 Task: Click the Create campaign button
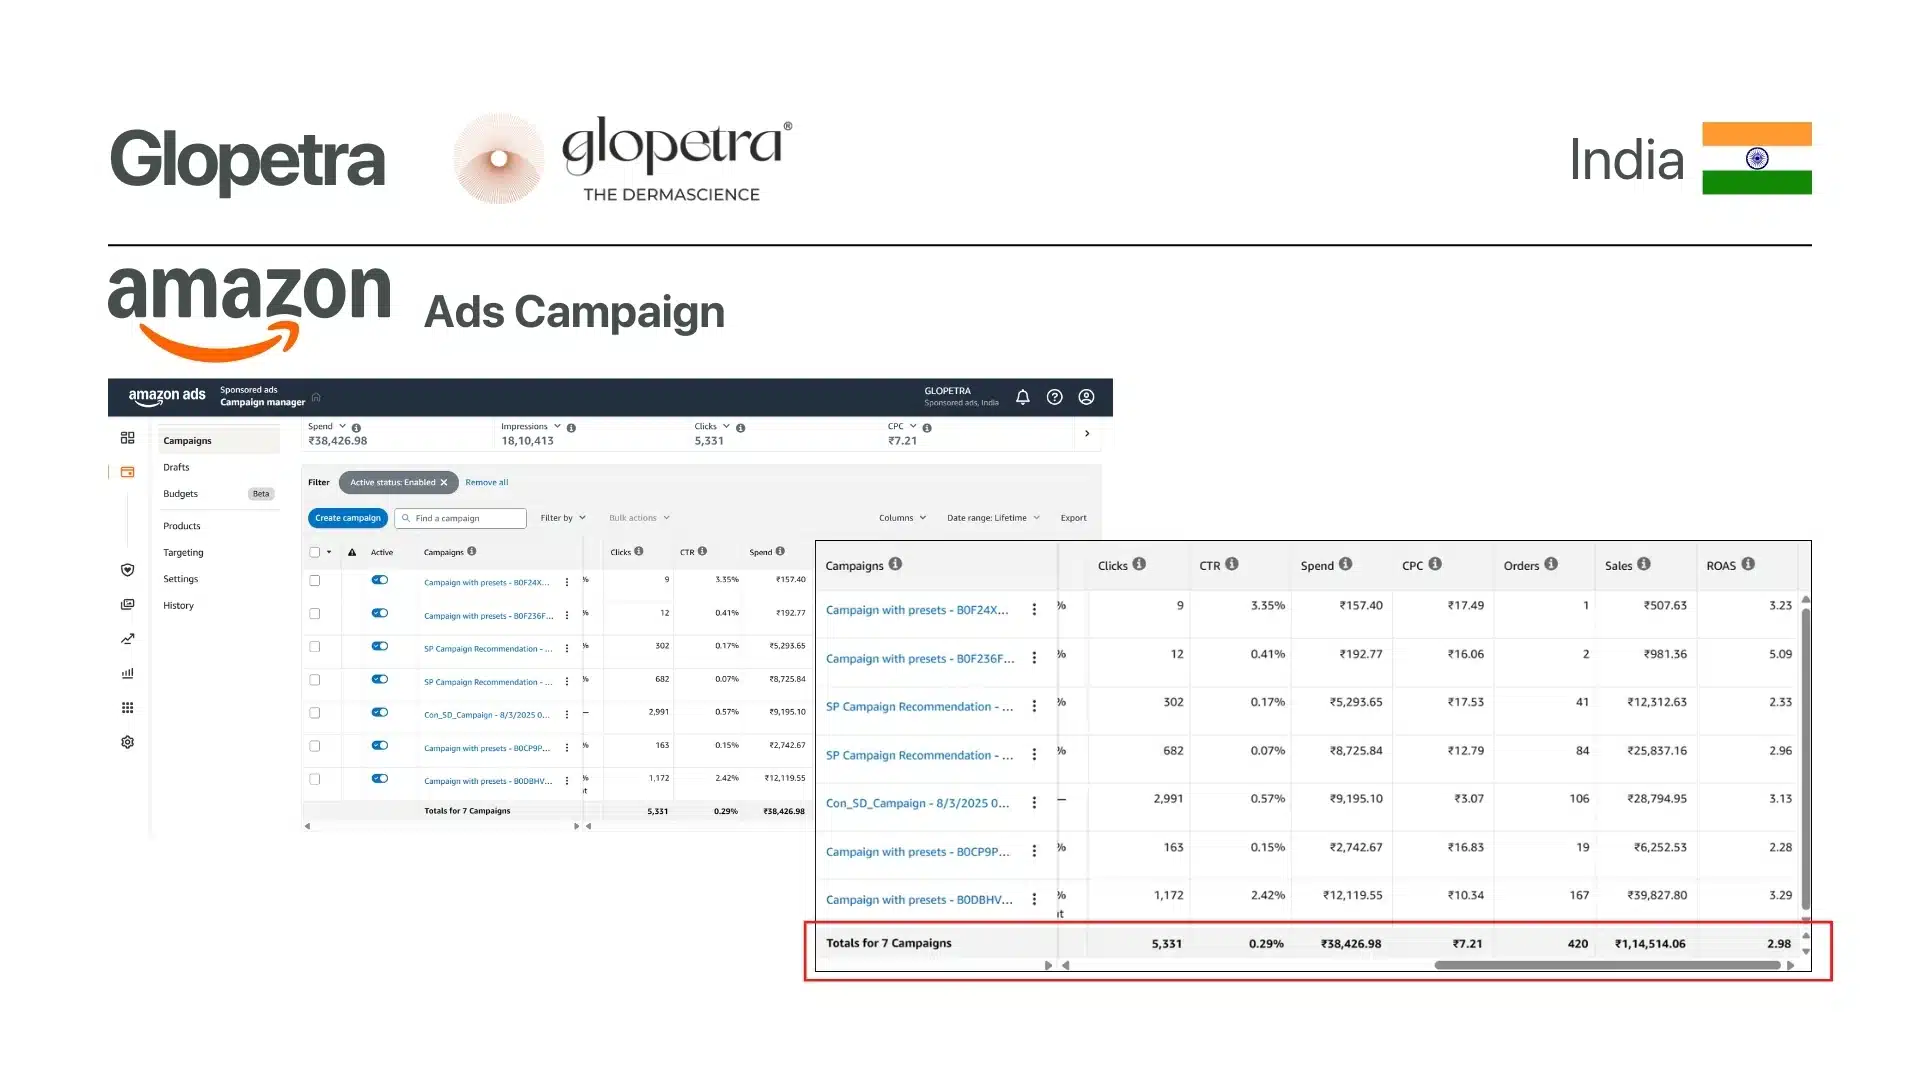tap(347, 518)
